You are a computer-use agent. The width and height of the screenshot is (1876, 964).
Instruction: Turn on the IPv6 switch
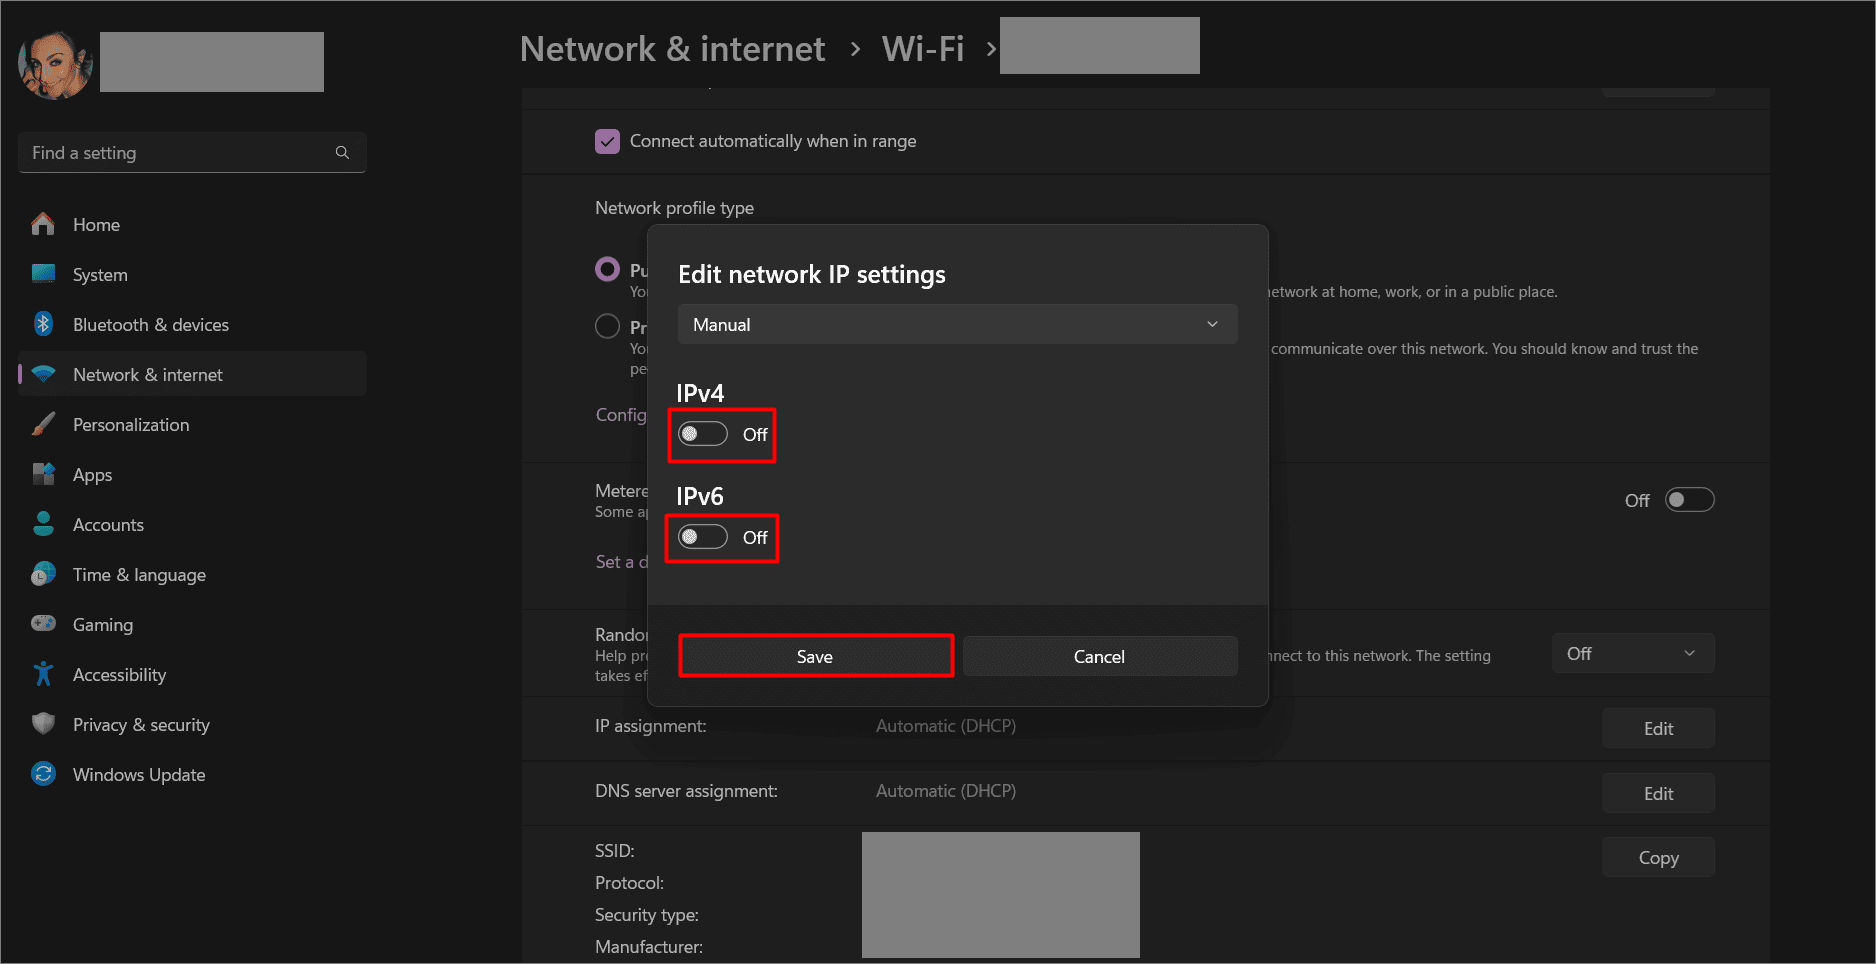[x=703, y=537]
